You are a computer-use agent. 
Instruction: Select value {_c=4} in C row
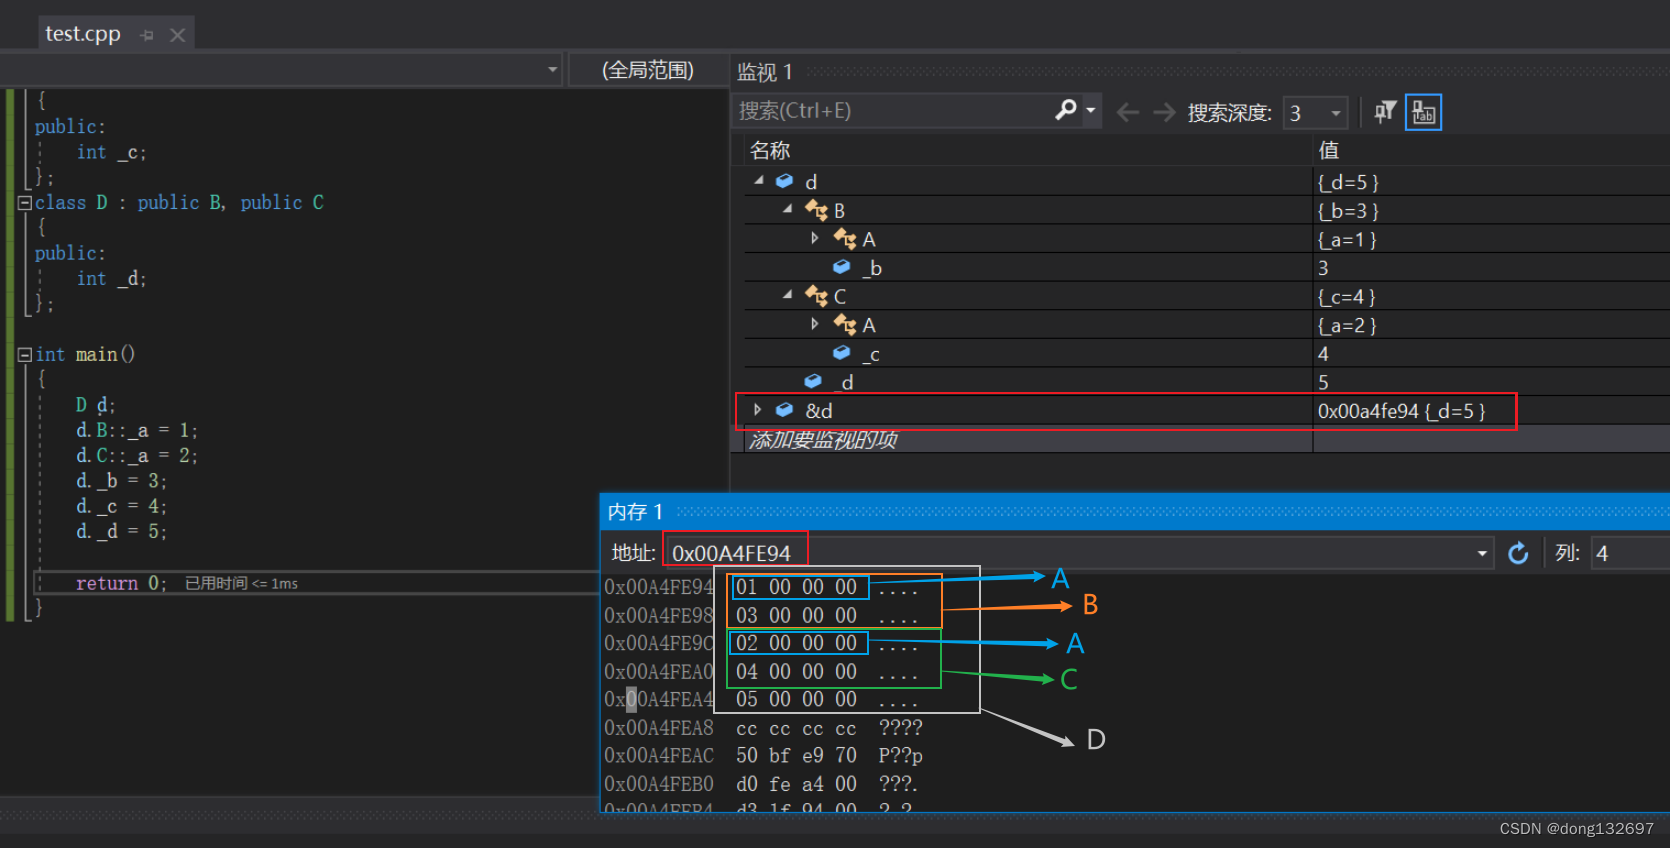pyautogui.click(x=1346, y=297)
